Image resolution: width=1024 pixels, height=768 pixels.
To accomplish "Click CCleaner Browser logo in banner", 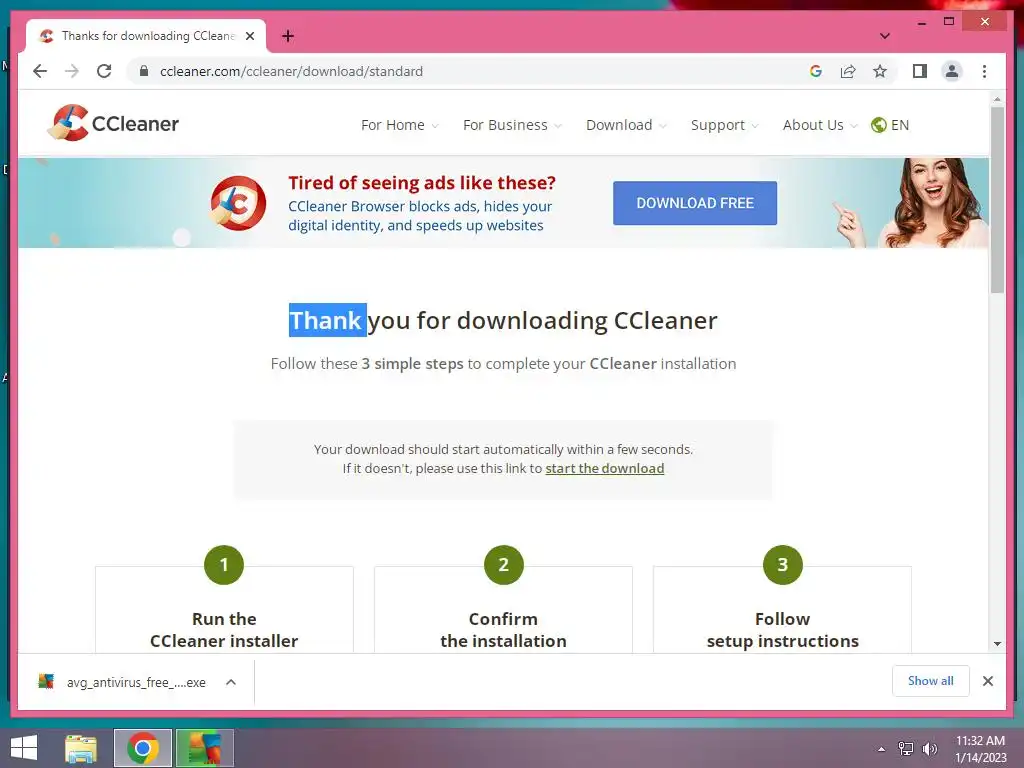I will (238, 203).
